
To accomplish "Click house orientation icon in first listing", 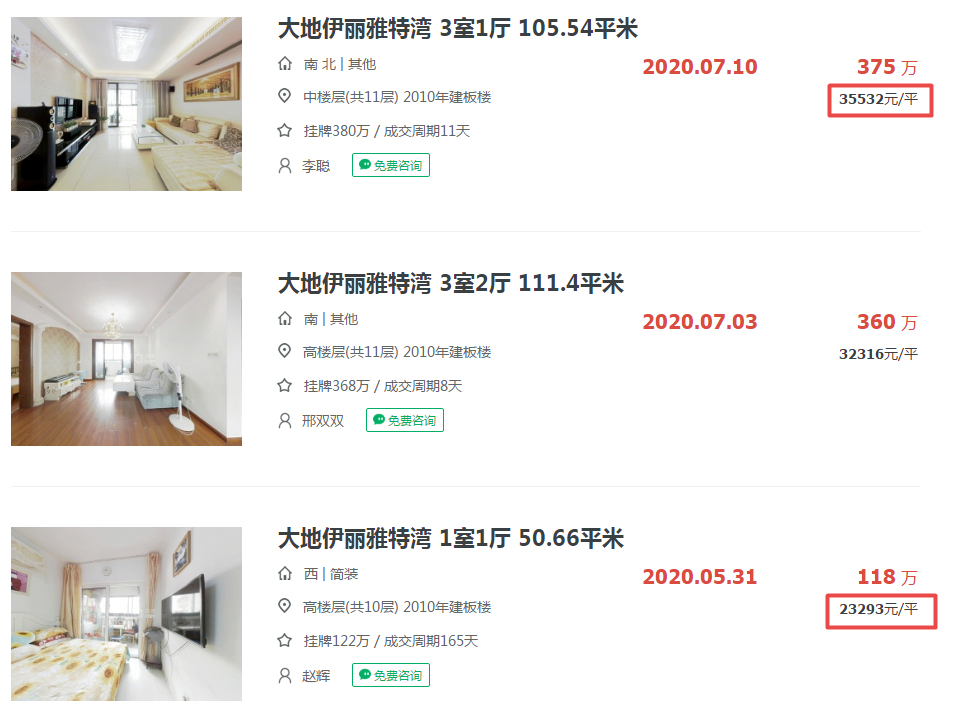I will coord(284,63).
